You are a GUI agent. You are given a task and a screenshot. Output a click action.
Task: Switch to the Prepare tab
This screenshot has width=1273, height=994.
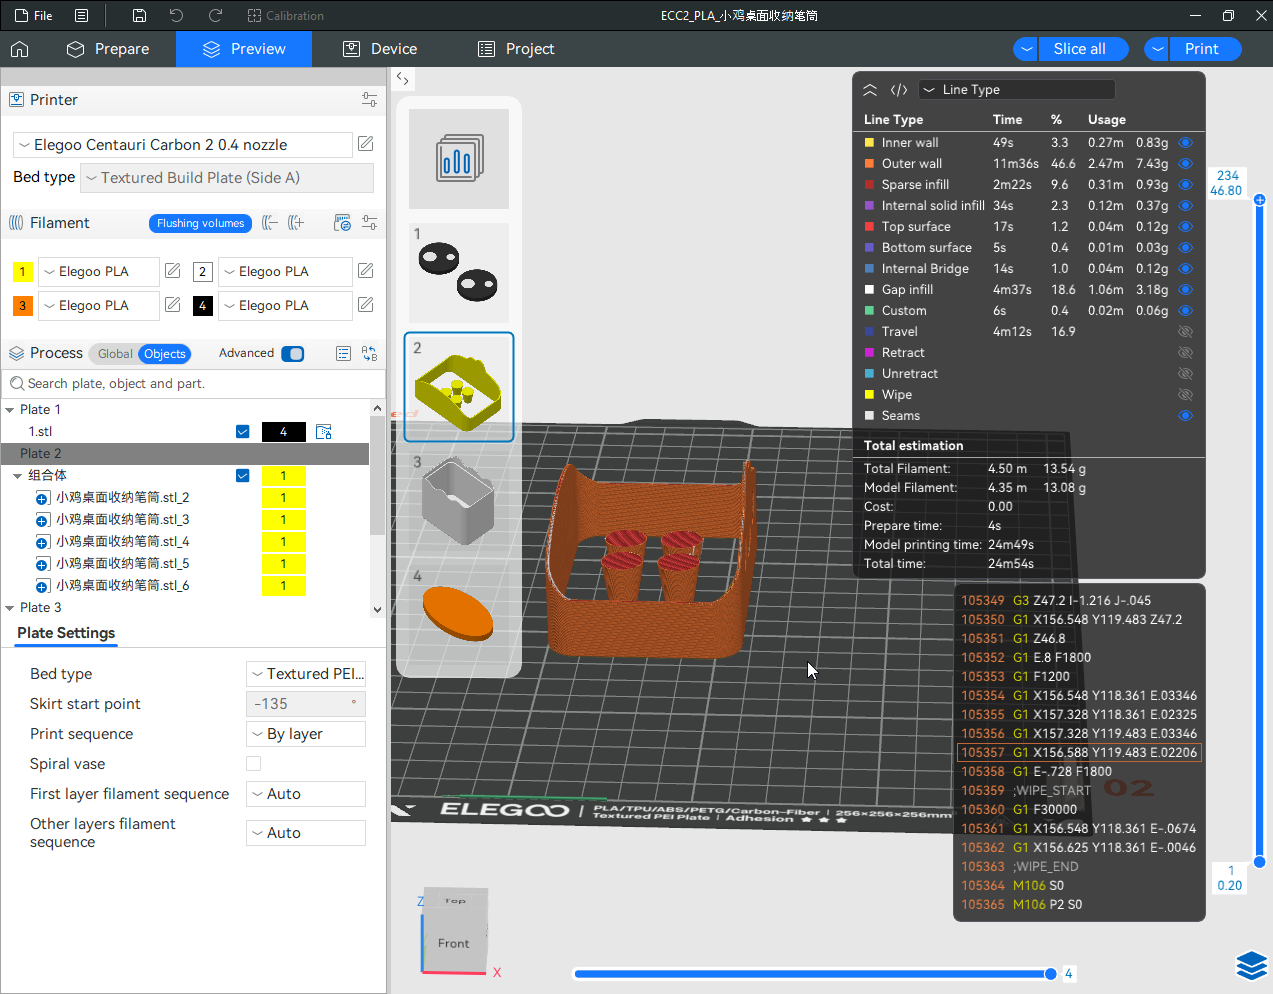tap(108, 49)
